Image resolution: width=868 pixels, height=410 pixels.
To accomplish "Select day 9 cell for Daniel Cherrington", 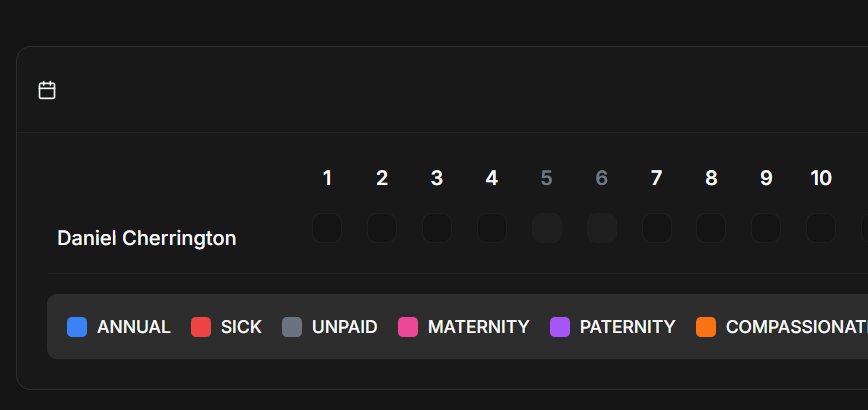I will click(766, 228).
